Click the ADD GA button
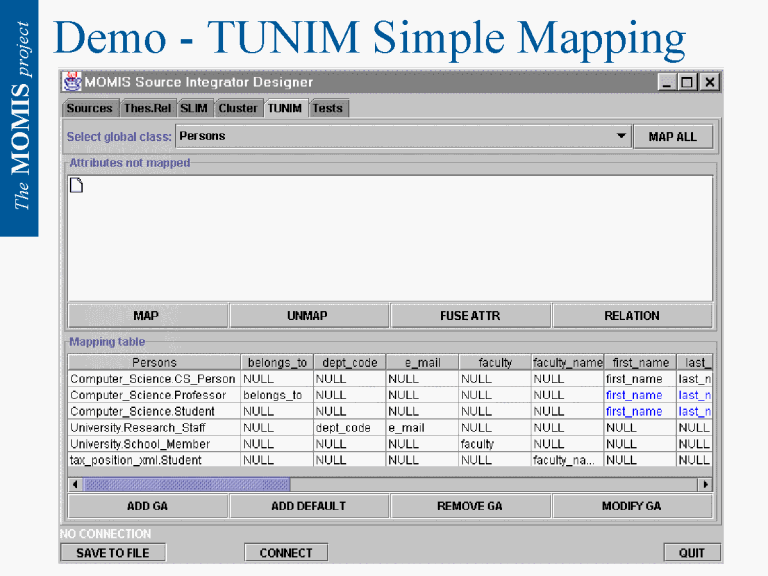The height and width of the screenshot is (576, 768). [147, 506]
